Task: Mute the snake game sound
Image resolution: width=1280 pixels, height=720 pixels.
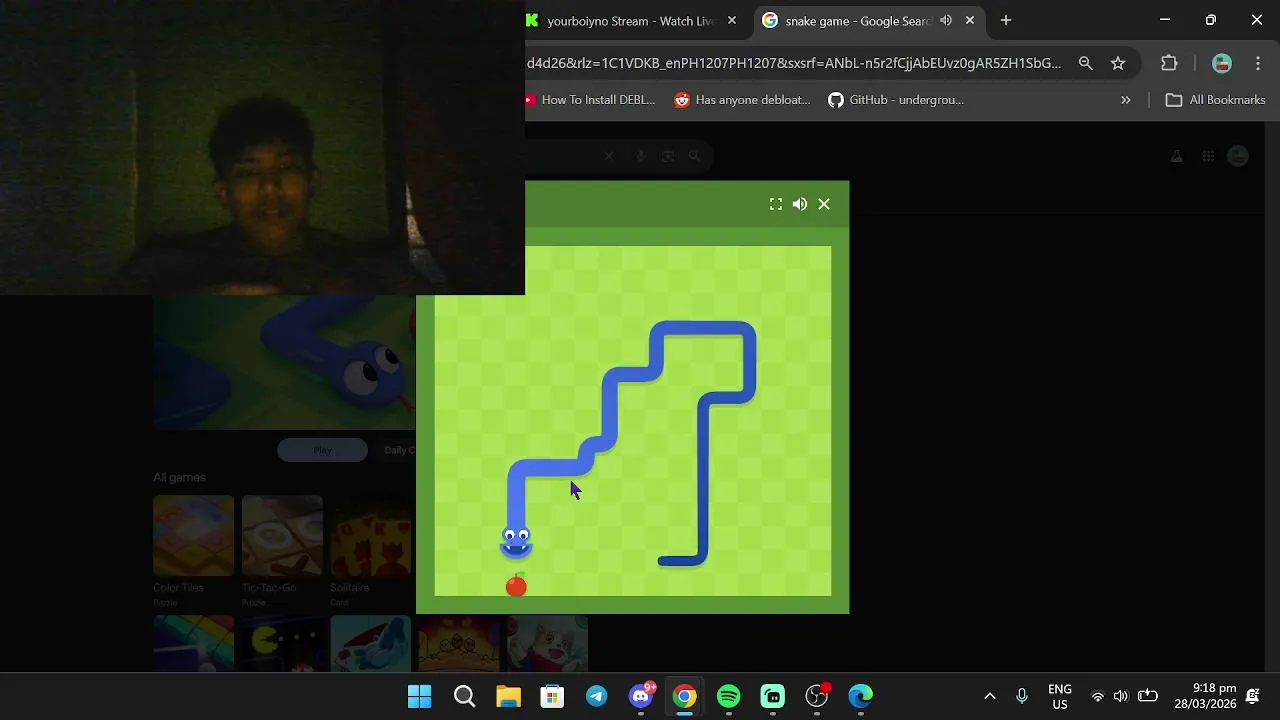Action: point(800,204)
